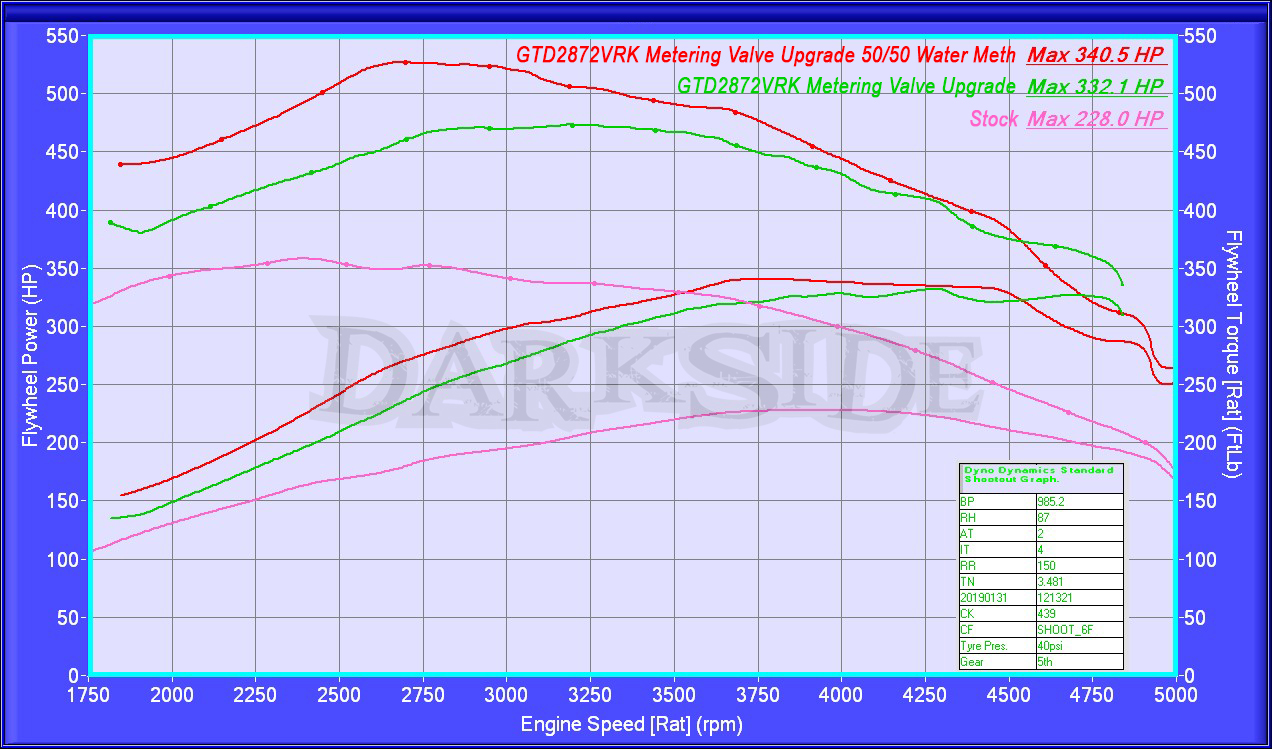Click the green 'GTD2872VRK Metering Valve Upgrade' legend label

[847, 87]
